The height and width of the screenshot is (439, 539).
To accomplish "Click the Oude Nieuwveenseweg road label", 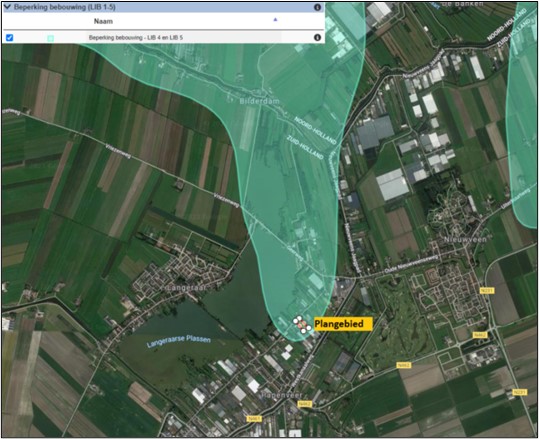I will (411, 265).
